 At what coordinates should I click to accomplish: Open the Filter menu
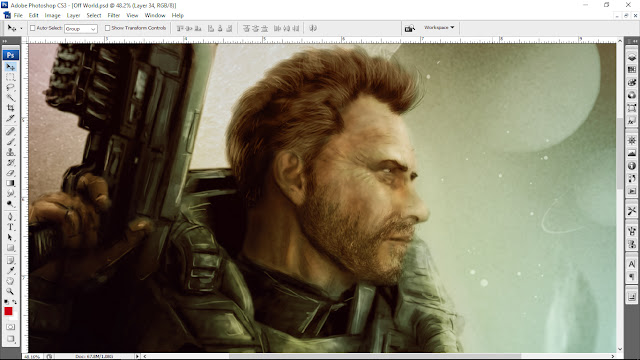pos(113,16)
